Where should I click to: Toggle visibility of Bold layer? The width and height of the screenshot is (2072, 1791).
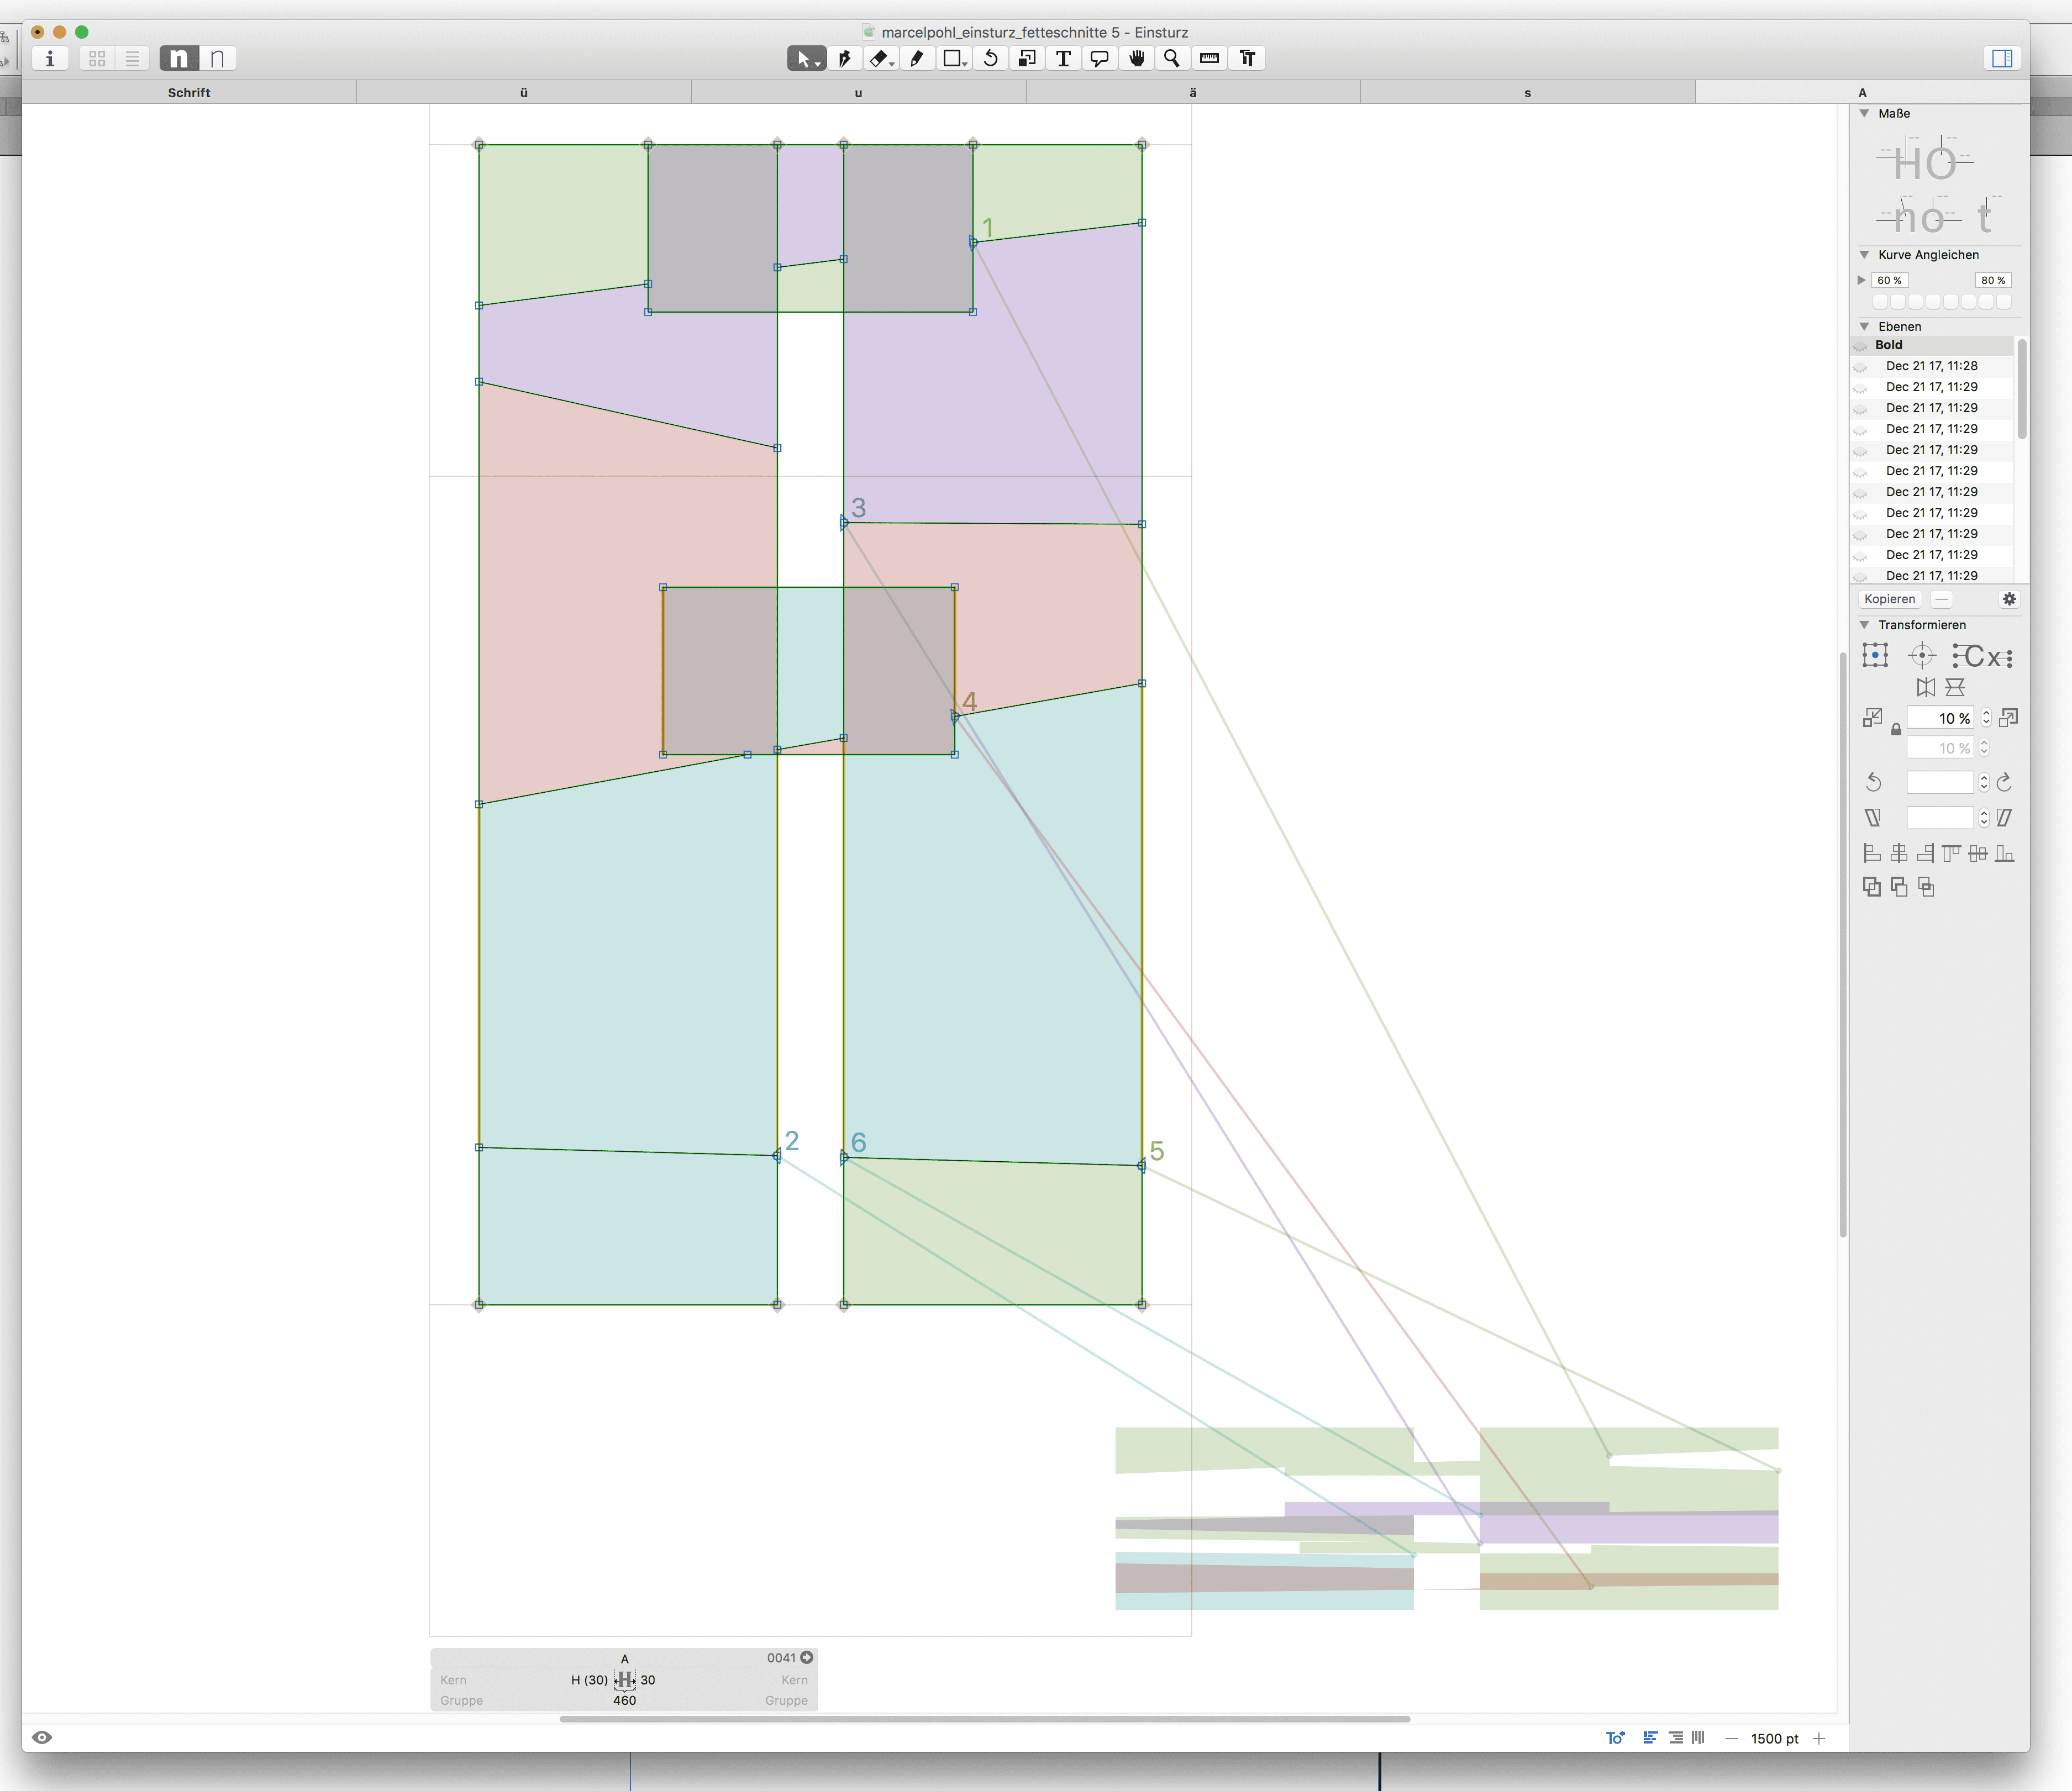tap(1860, 346)
